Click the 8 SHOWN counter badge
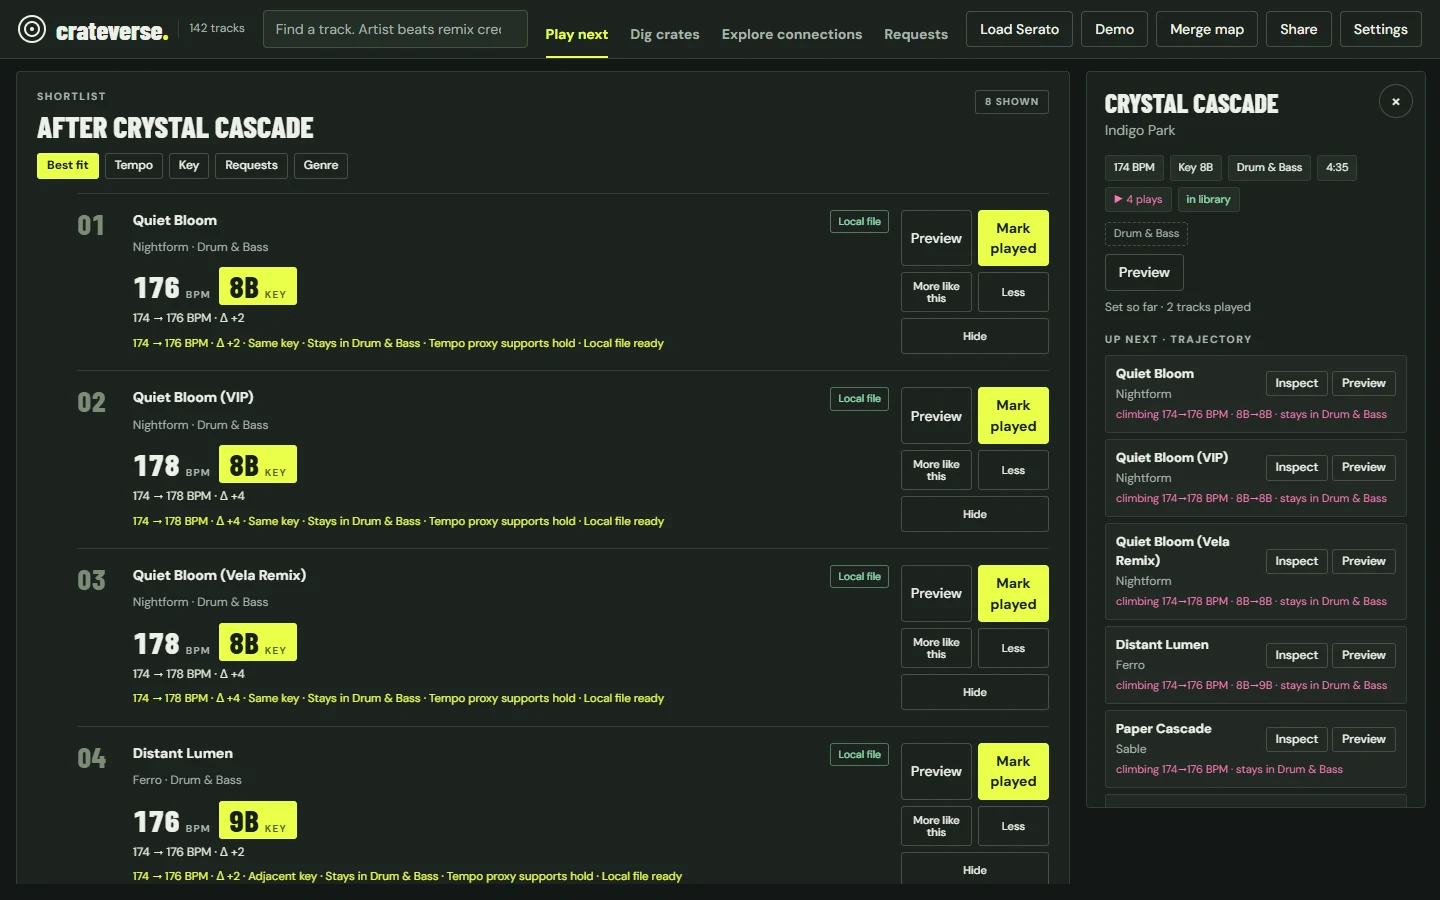The width and height of the screenshot is (1440, 900). [1011, 101]
